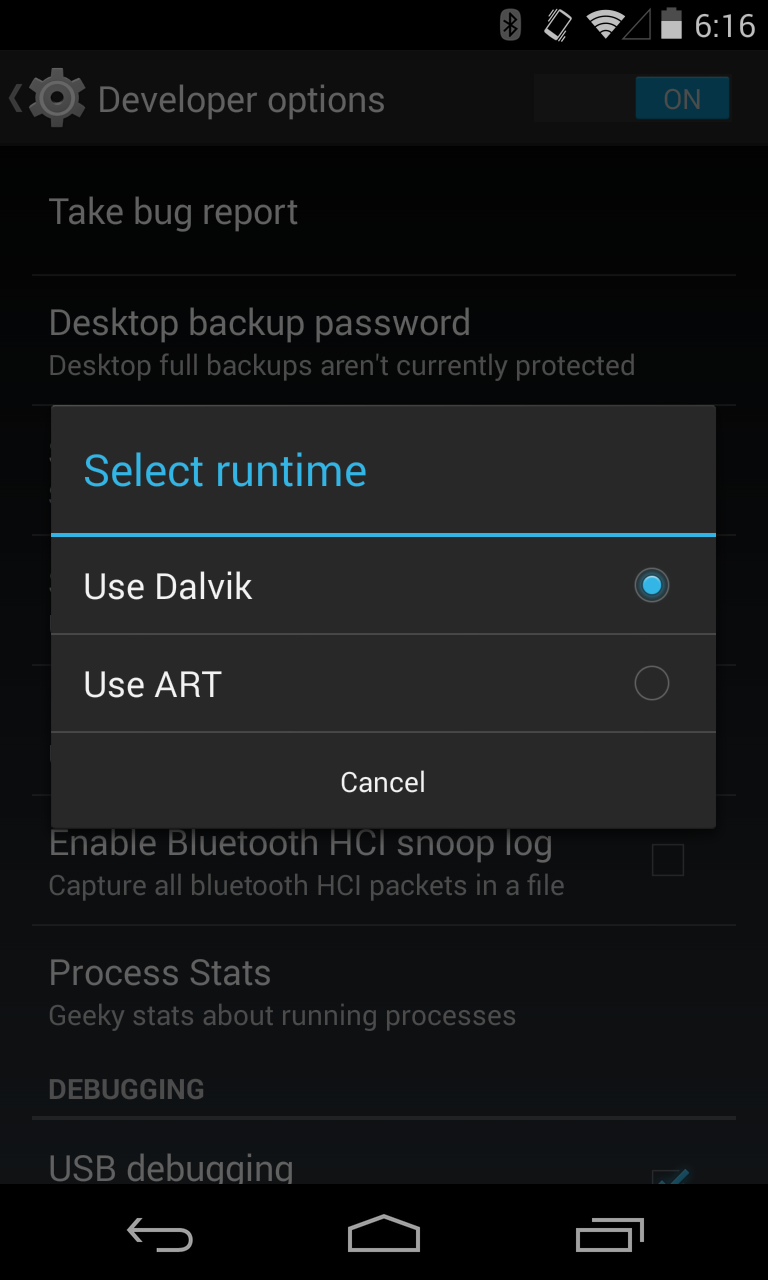Tap the Developer options gear icon
The image size is (768, 1280).
[x=56, y=98]
